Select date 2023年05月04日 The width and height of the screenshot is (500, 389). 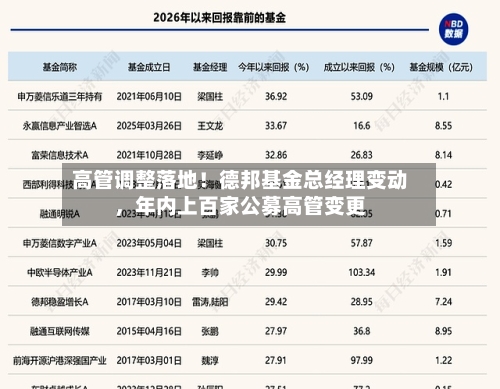click(149, 243)
